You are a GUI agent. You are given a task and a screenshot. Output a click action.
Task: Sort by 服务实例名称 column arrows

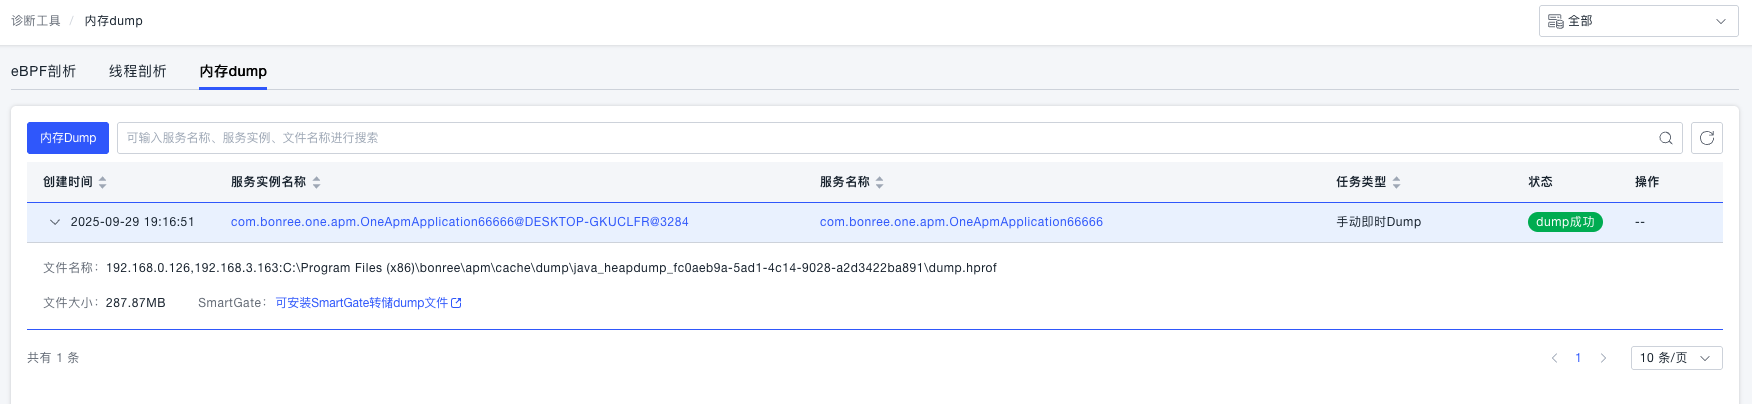[x=316, y=182]
